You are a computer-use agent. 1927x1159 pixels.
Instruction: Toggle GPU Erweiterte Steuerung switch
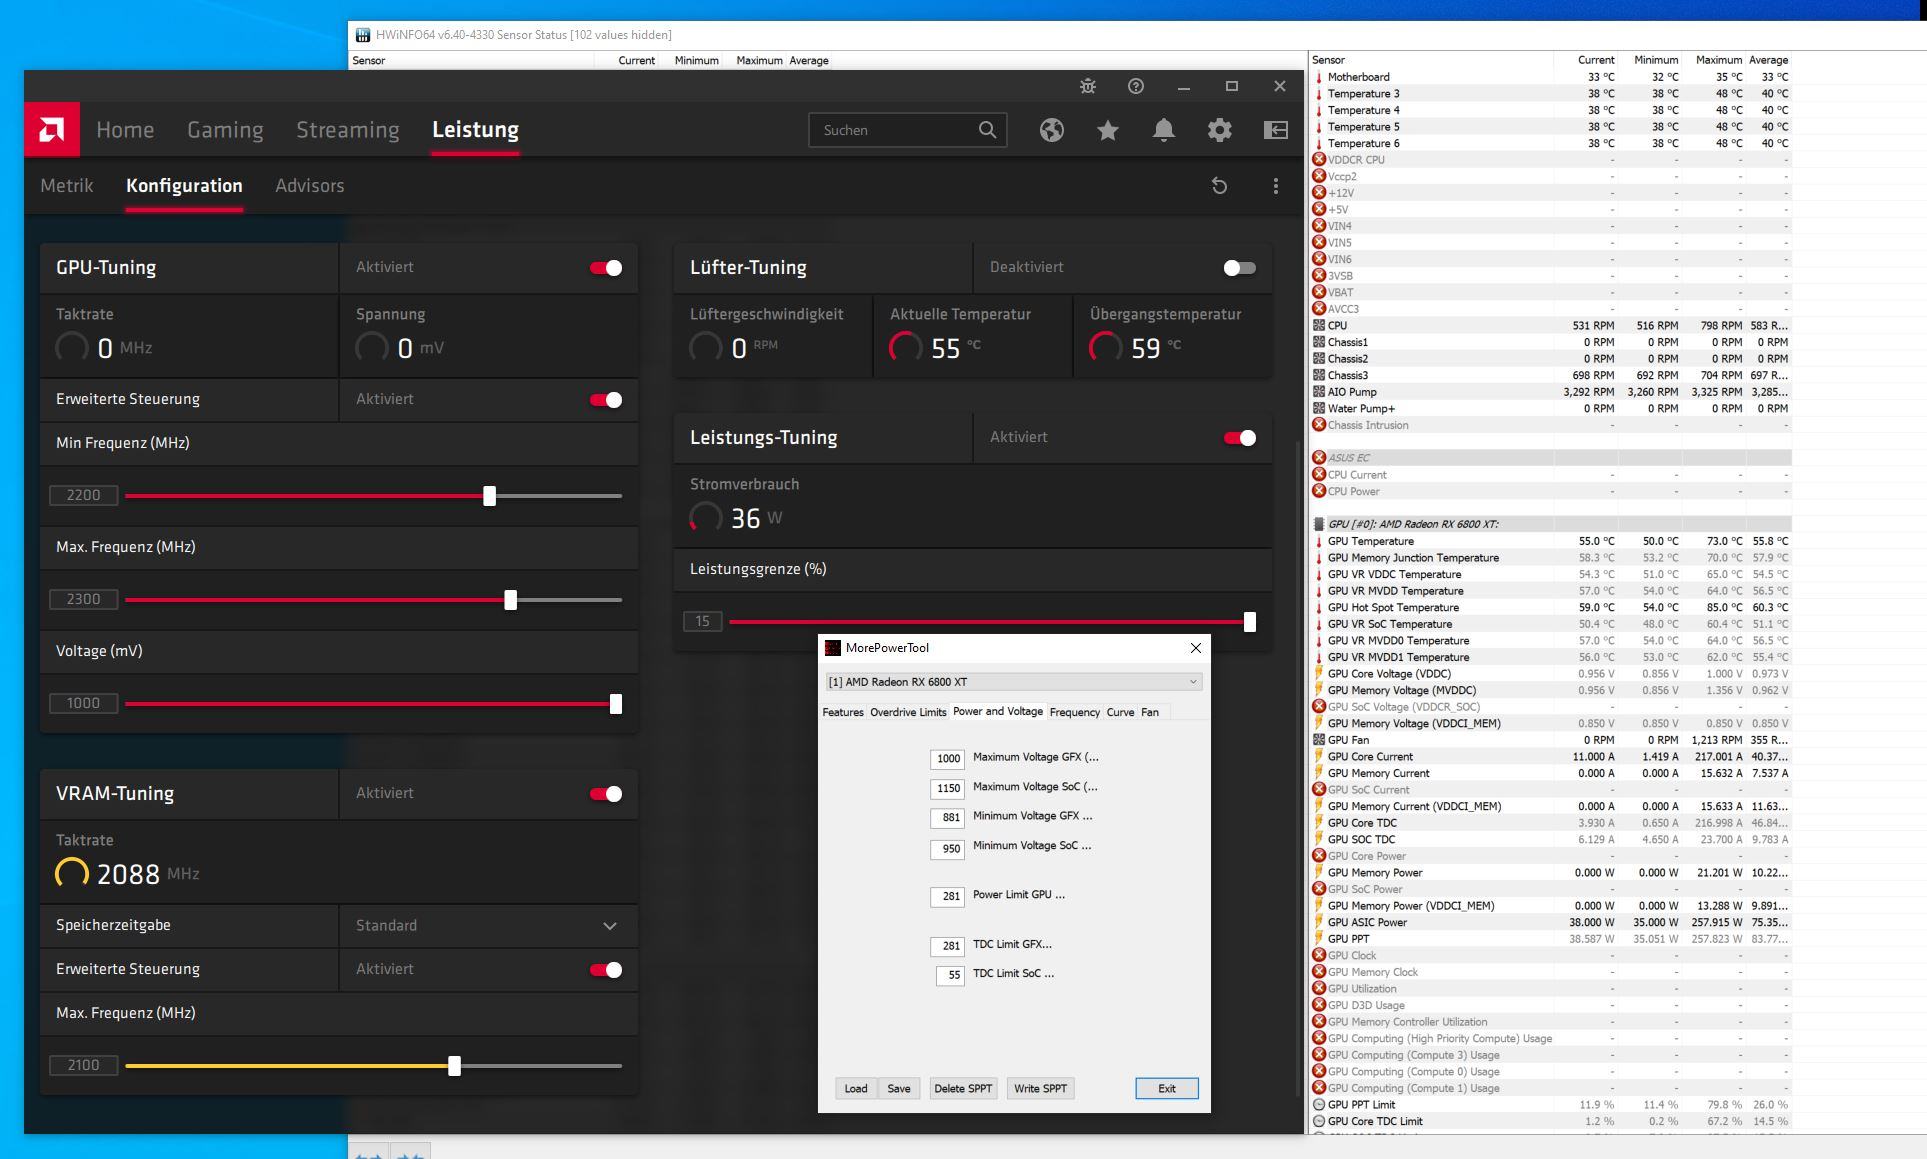point(606,400)
